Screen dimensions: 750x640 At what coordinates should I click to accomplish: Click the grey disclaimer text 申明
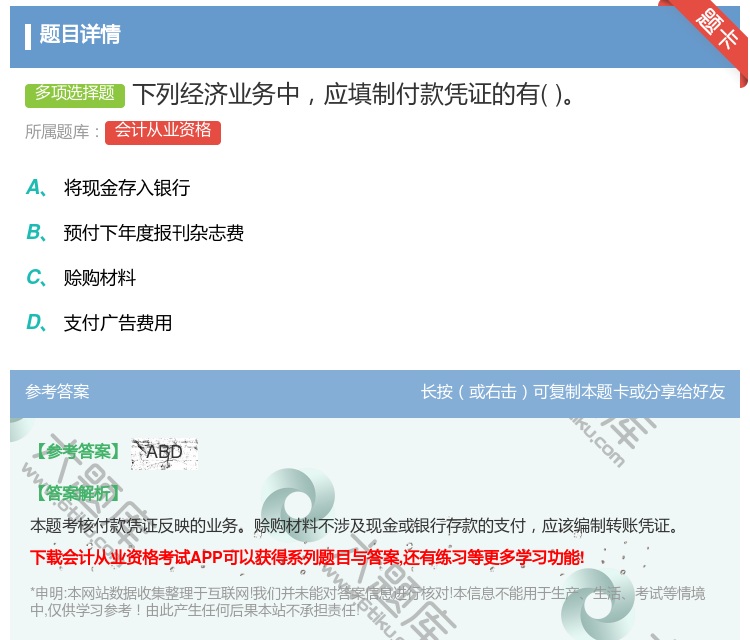coord(367,602)
